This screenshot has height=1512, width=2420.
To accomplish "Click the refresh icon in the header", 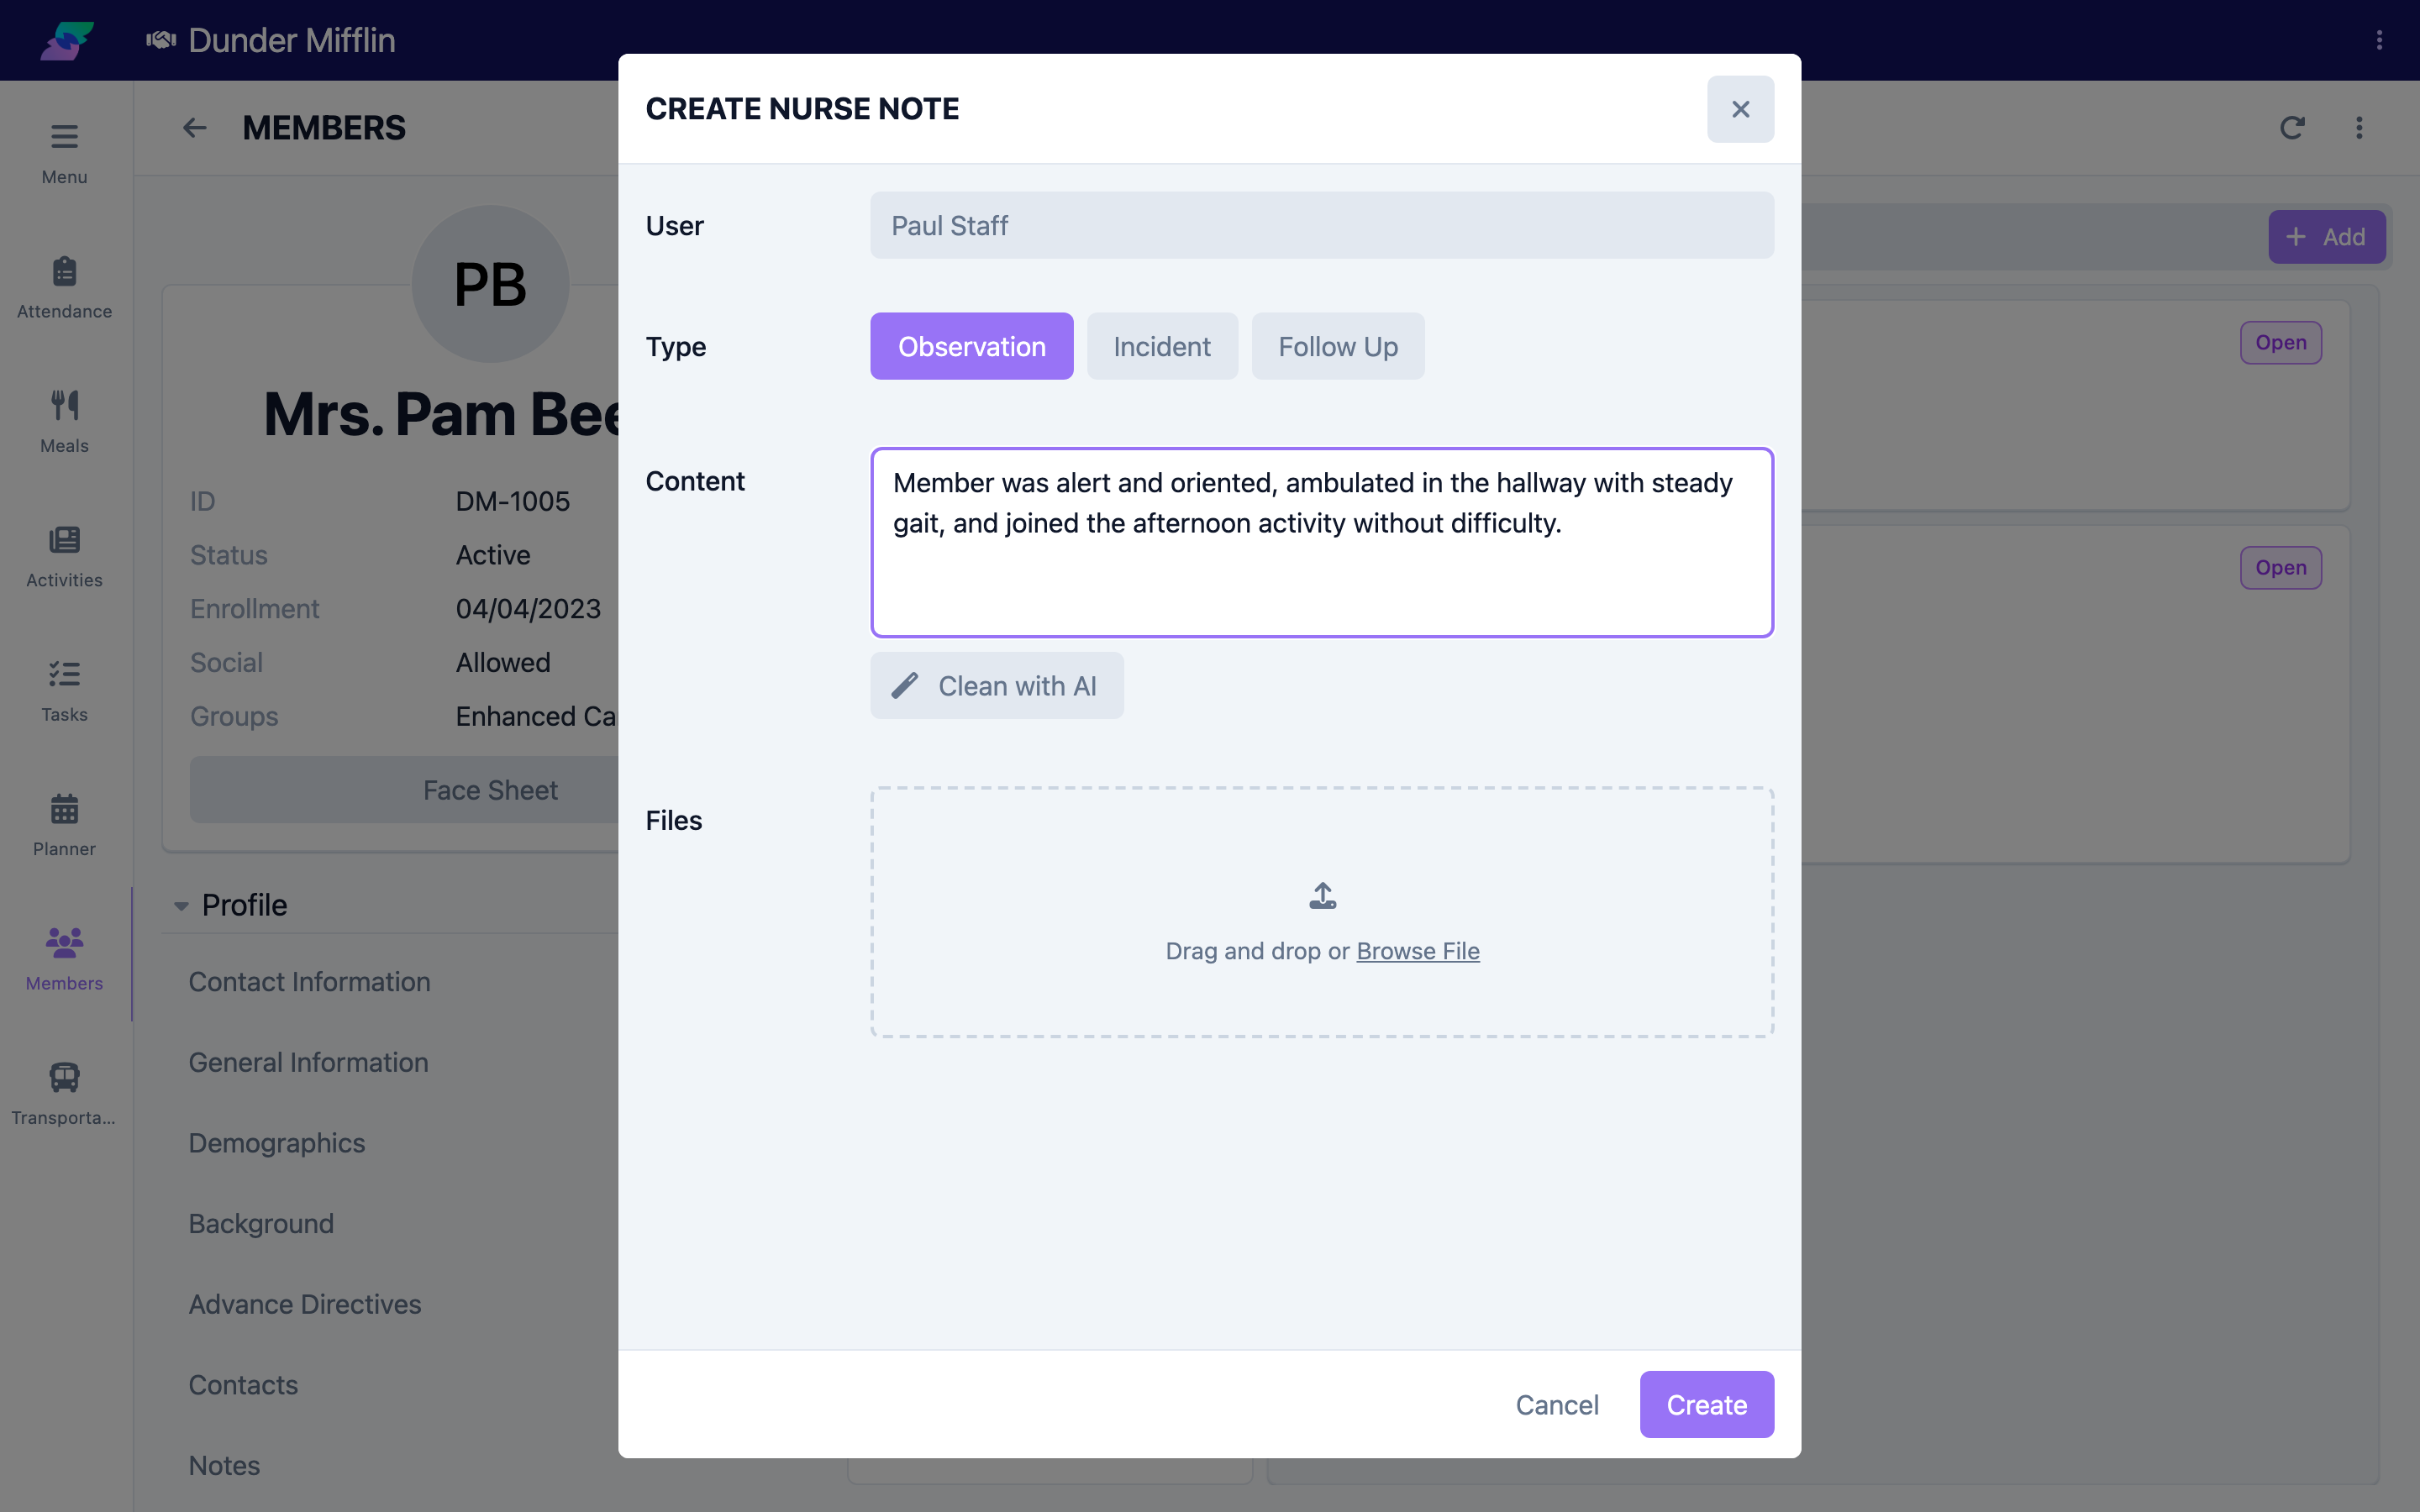I will pos(2292,128).
